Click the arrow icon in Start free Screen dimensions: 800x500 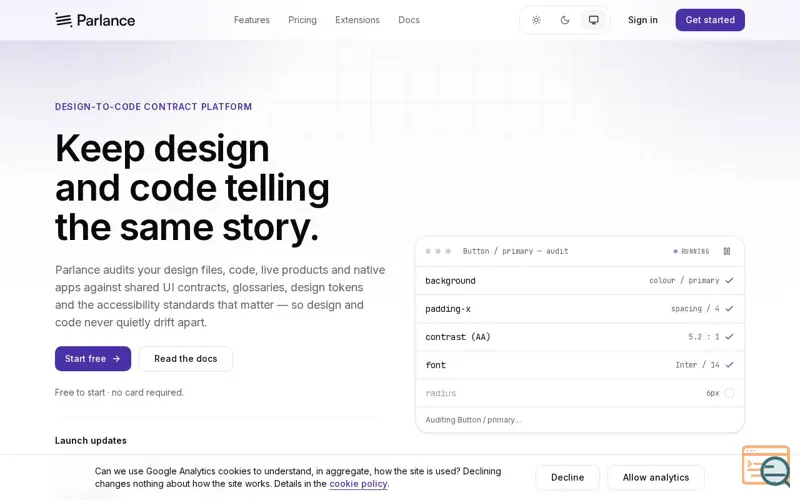pyautogui.click(x=116, y=359)
